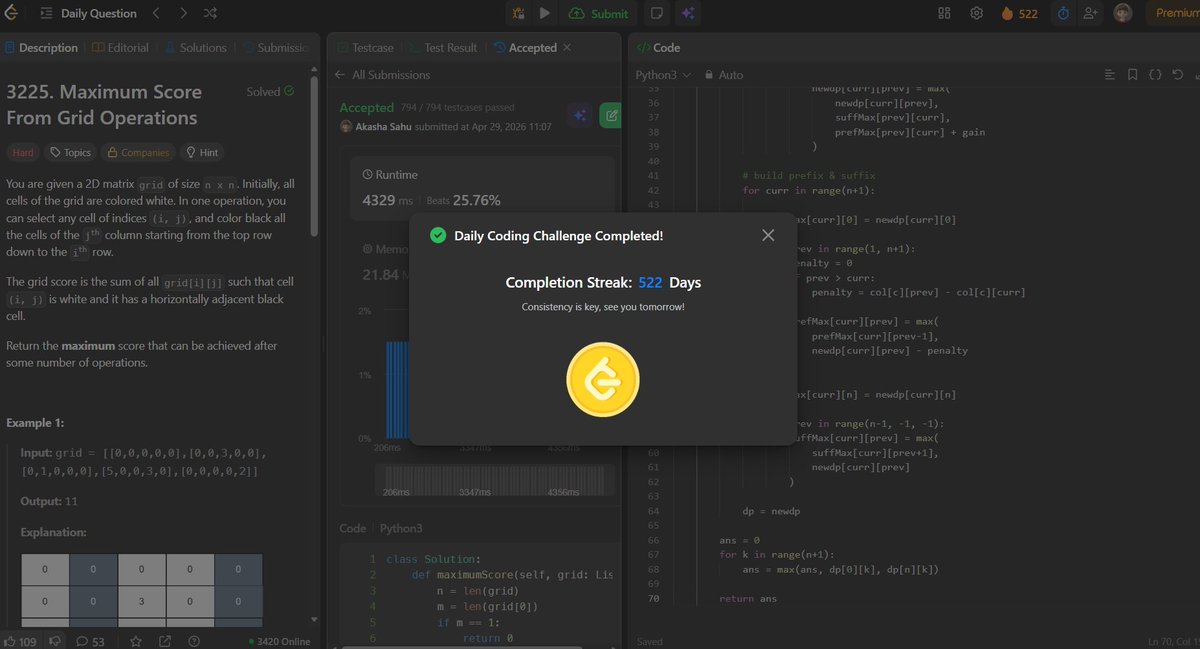This screenshot has width=1200, height=649.
Task: Click the 522 streak fire counter
Action: click(x=1019, y=13)
